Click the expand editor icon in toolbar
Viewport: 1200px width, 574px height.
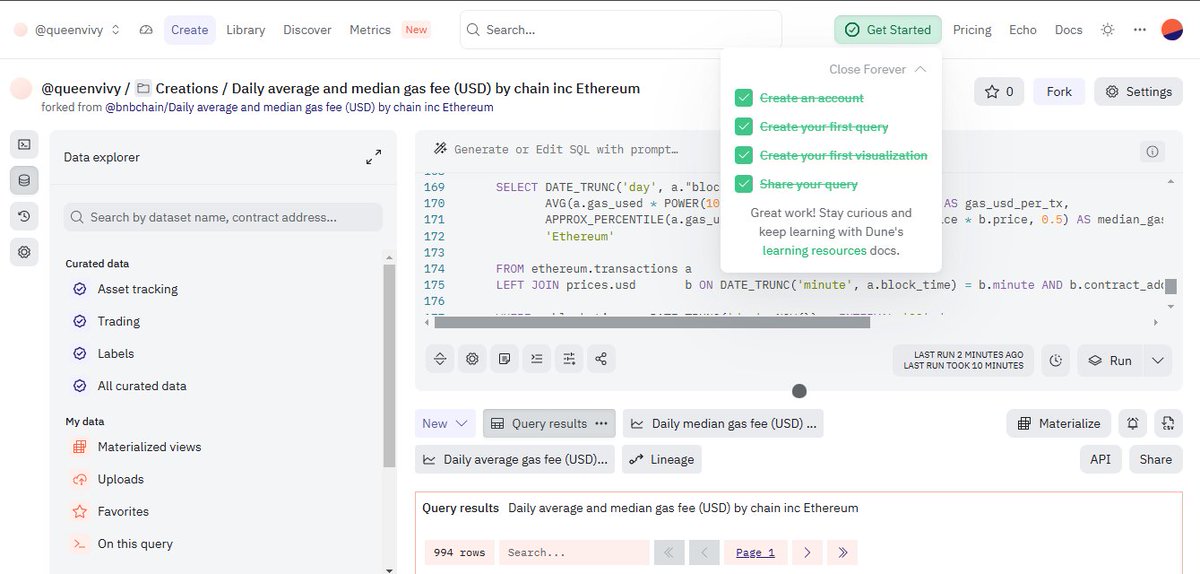[440, 358]
